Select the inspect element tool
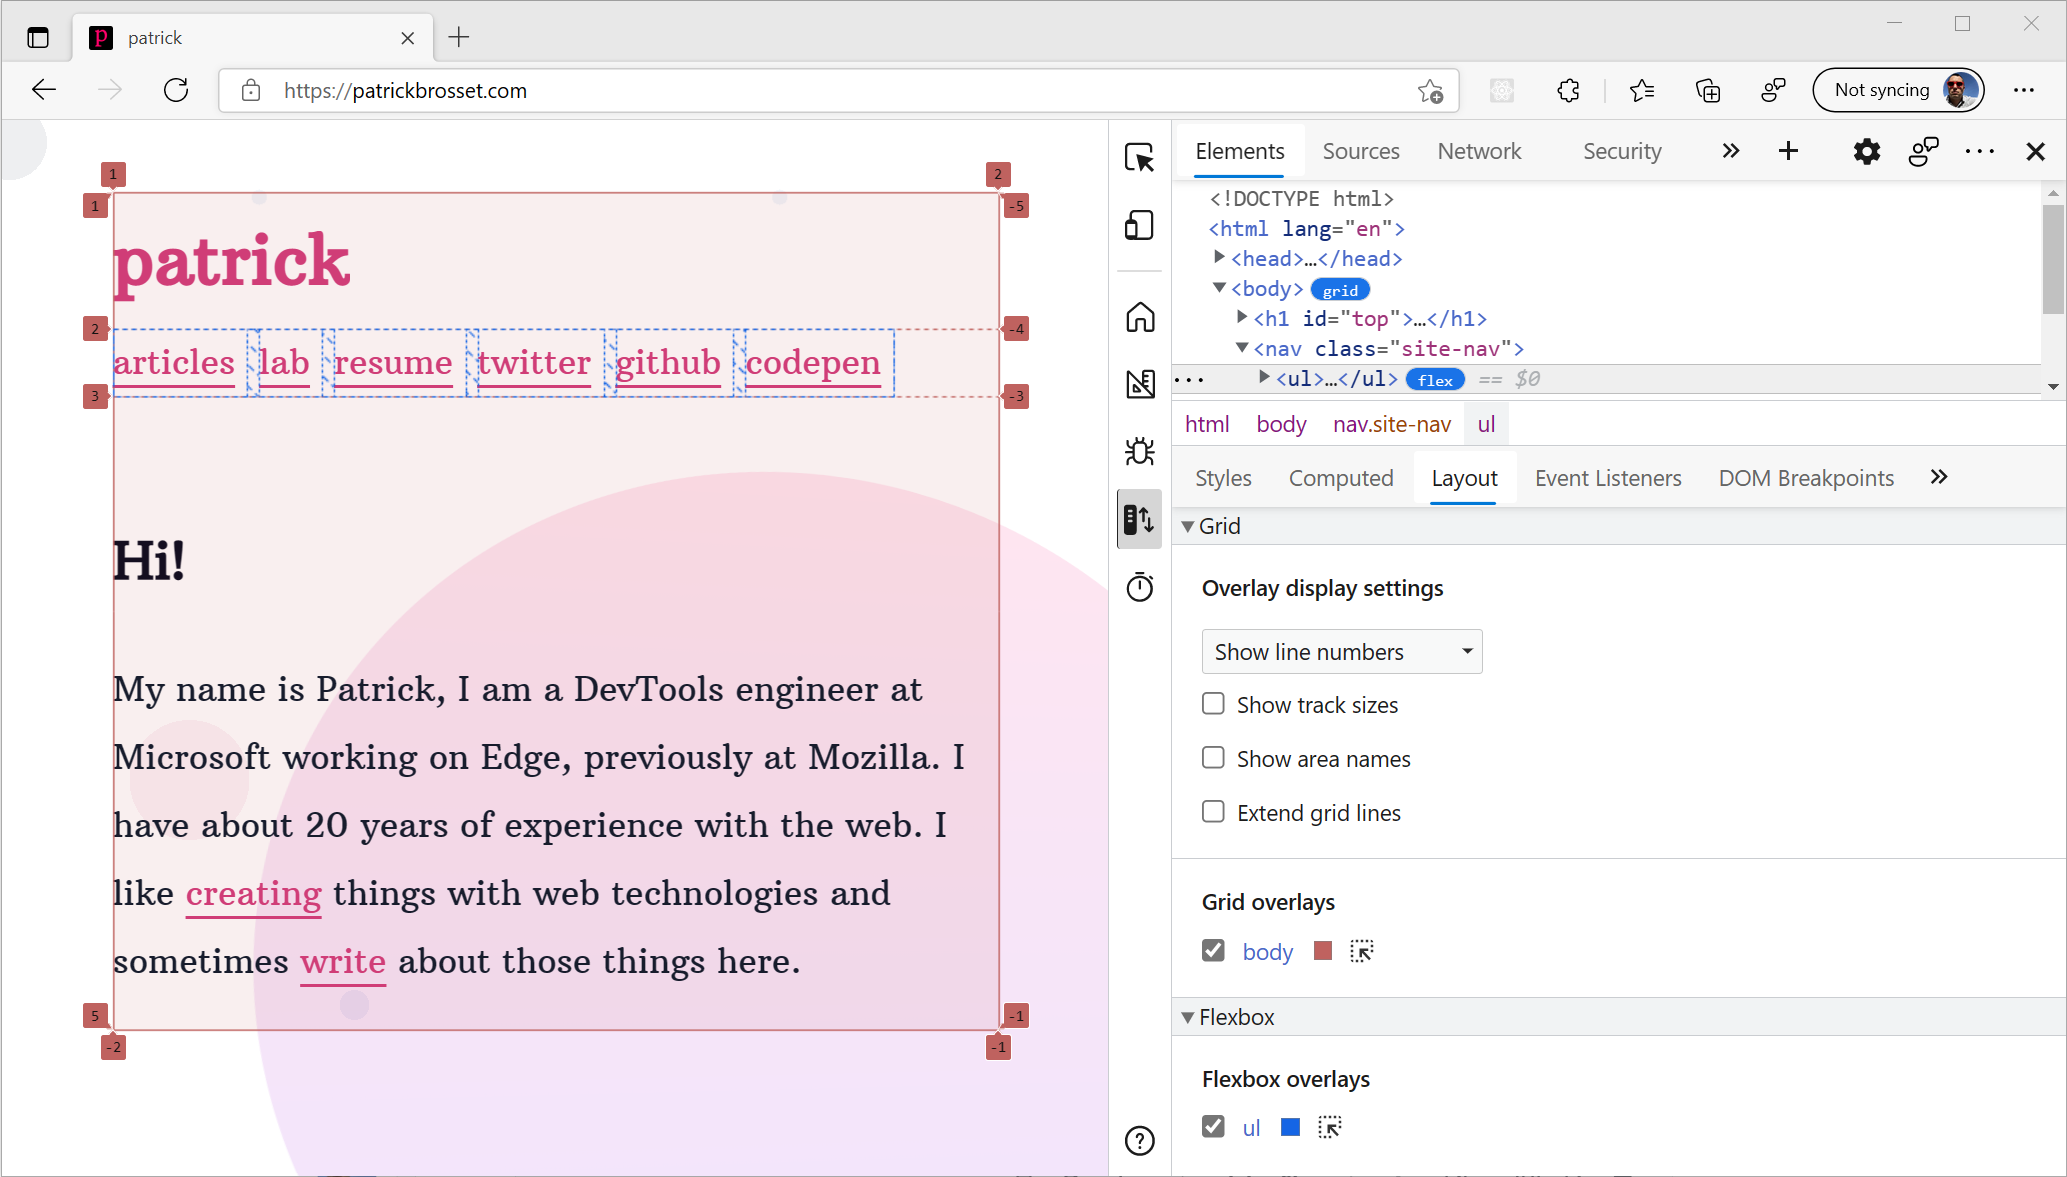The height and width of the screenshot is (1177, 2067). click(x=1139, y=158)
